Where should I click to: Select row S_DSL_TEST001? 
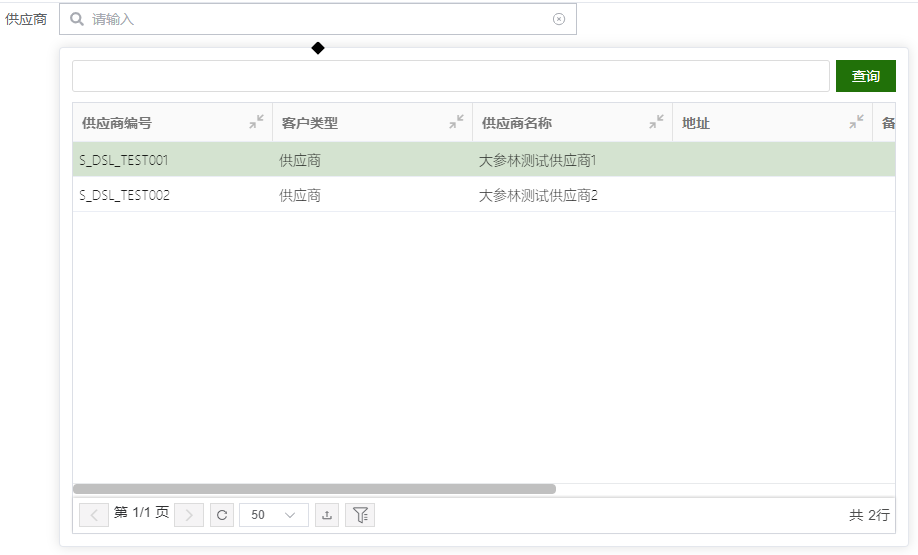tap(484, 160)
